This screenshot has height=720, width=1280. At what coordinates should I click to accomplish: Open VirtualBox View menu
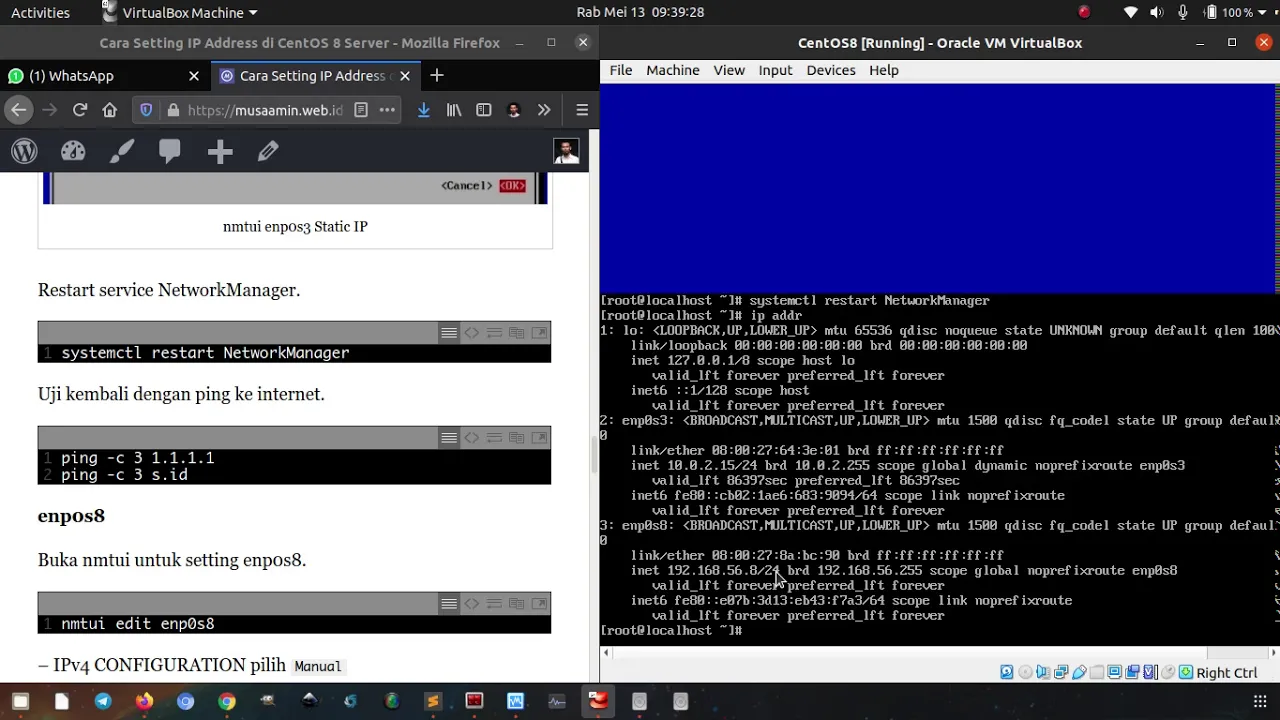tap(728, 70)
